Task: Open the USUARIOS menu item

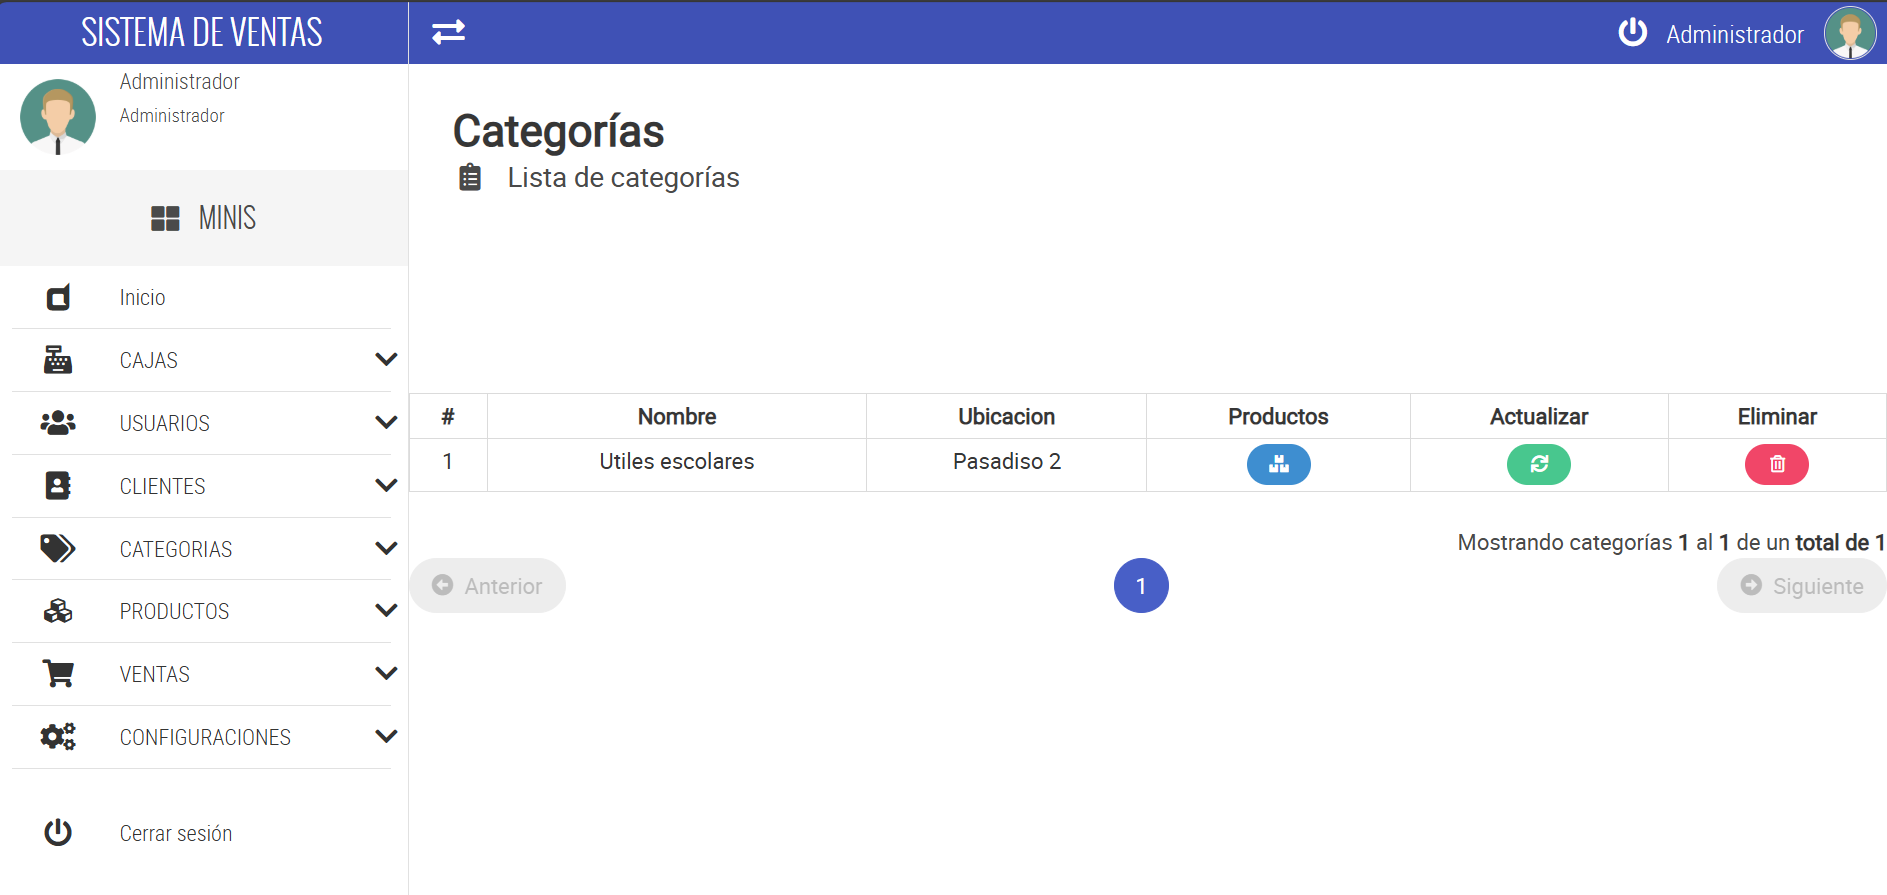Action: click(x=165, y=424)
